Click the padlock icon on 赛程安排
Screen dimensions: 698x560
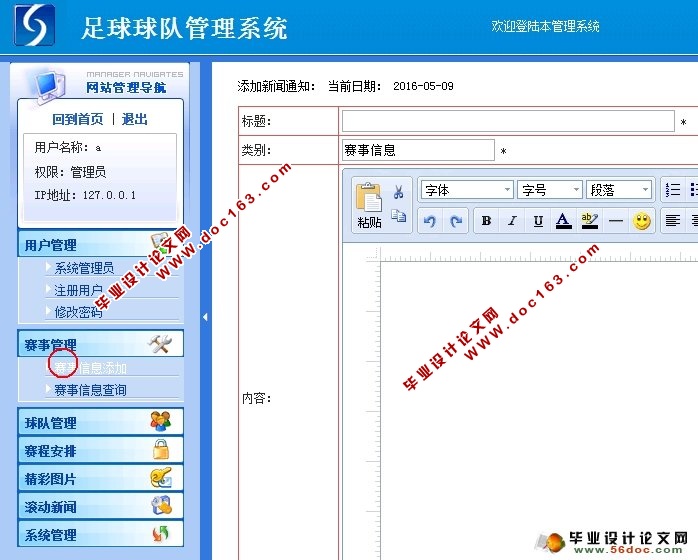point(161,449)
